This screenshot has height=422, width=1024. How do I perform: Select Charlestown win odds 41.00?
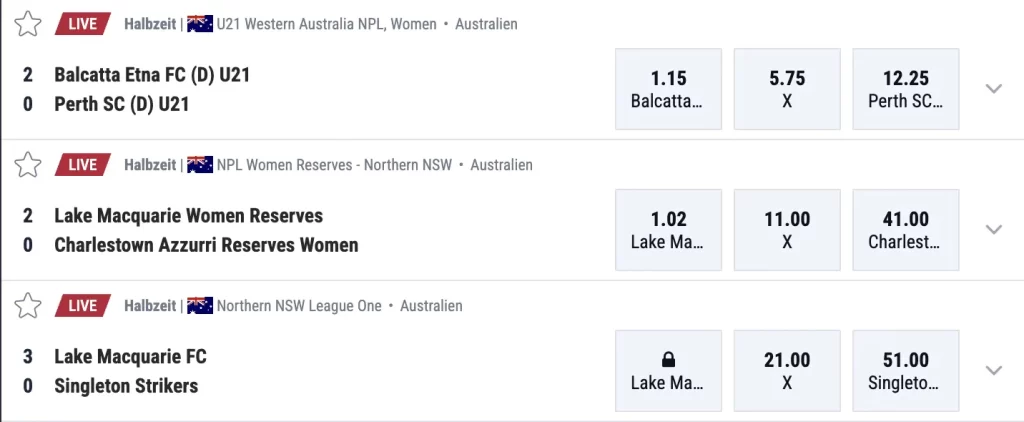(x=906, y=230)
